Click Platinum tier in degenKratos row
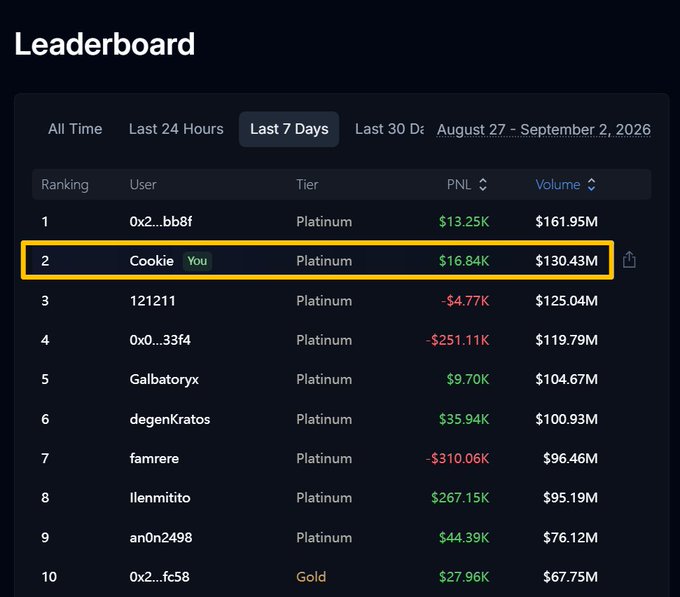The image size is (680, 597). [324, 419]
